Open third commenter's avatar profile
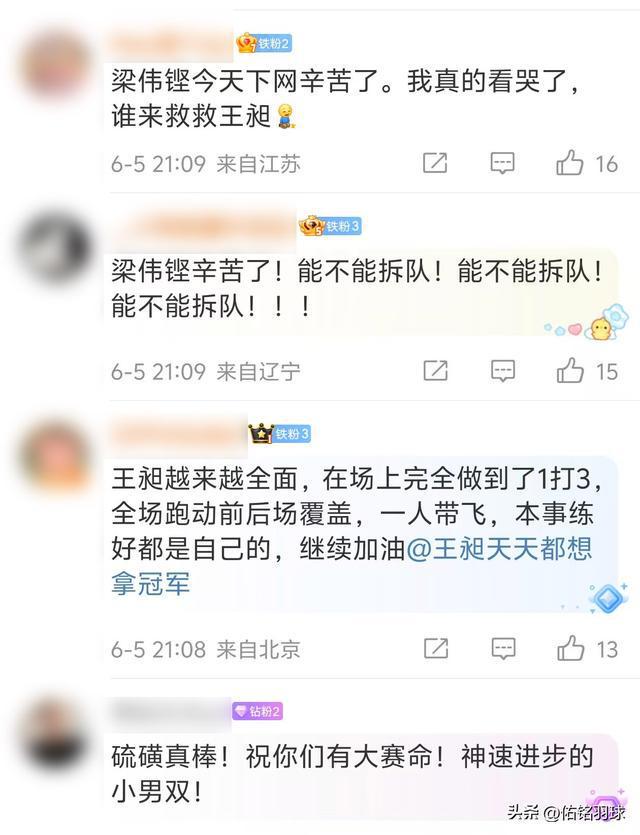This screenshot has width=640, height=835. click(56, 455)
